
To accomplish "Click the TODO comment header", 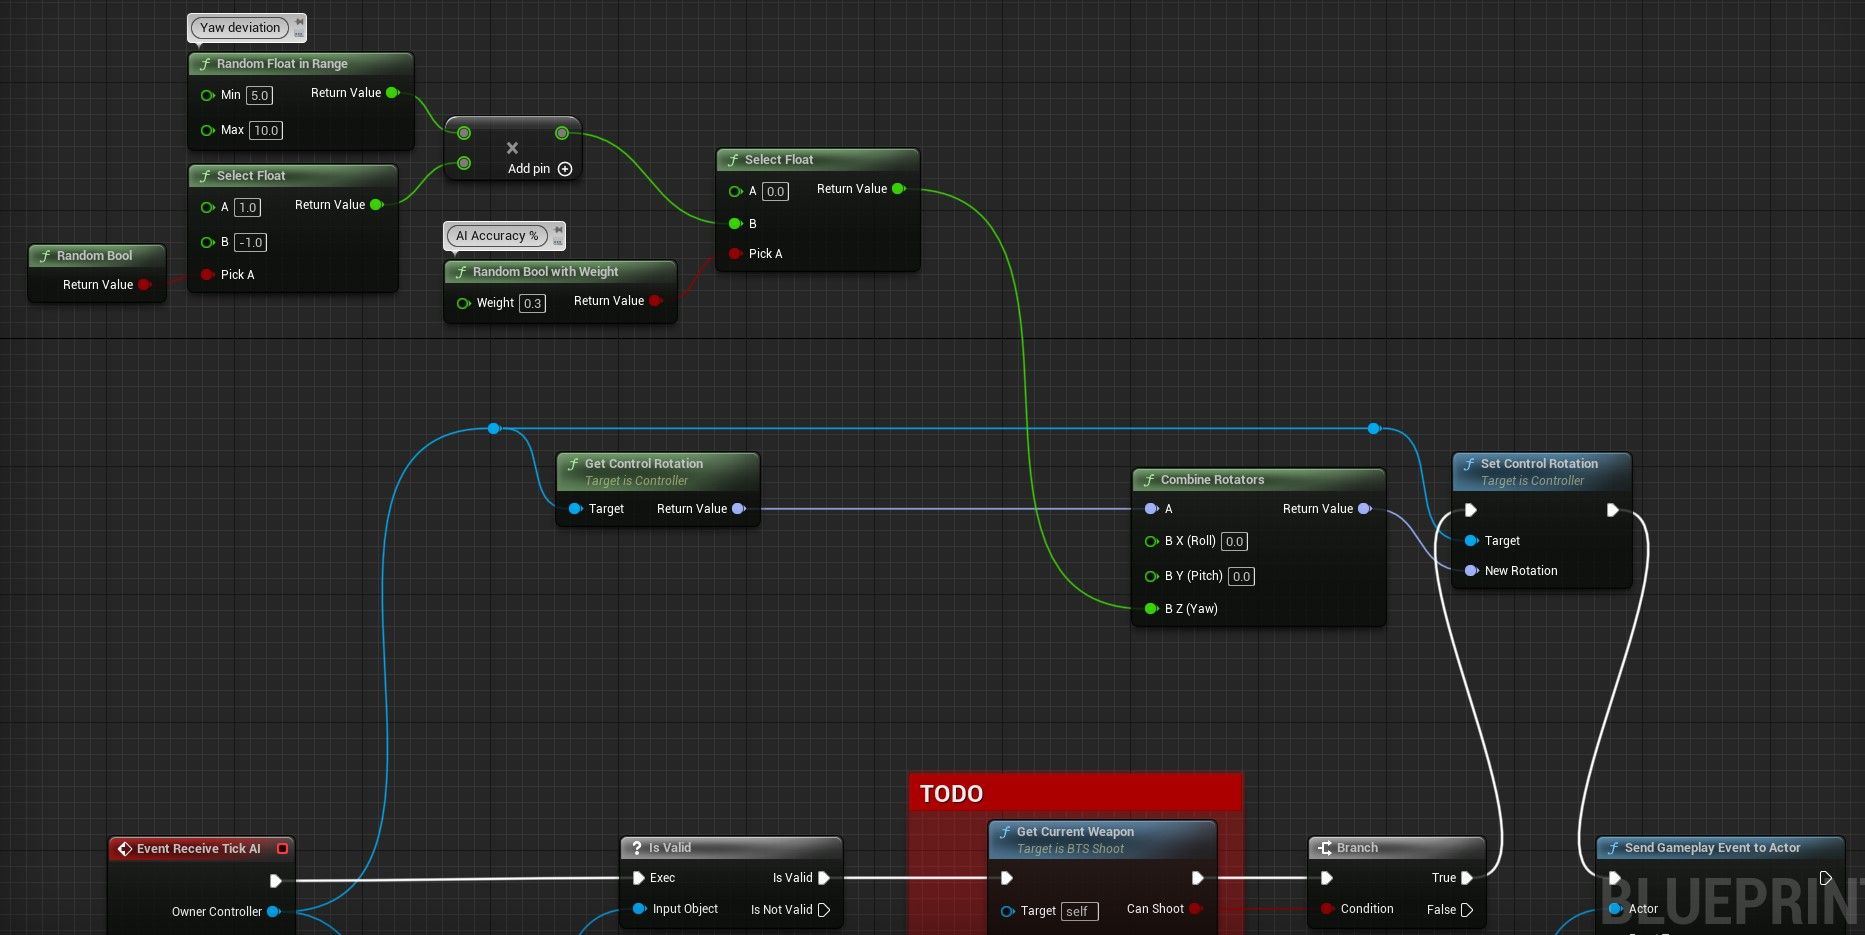I will pos(950,793).
